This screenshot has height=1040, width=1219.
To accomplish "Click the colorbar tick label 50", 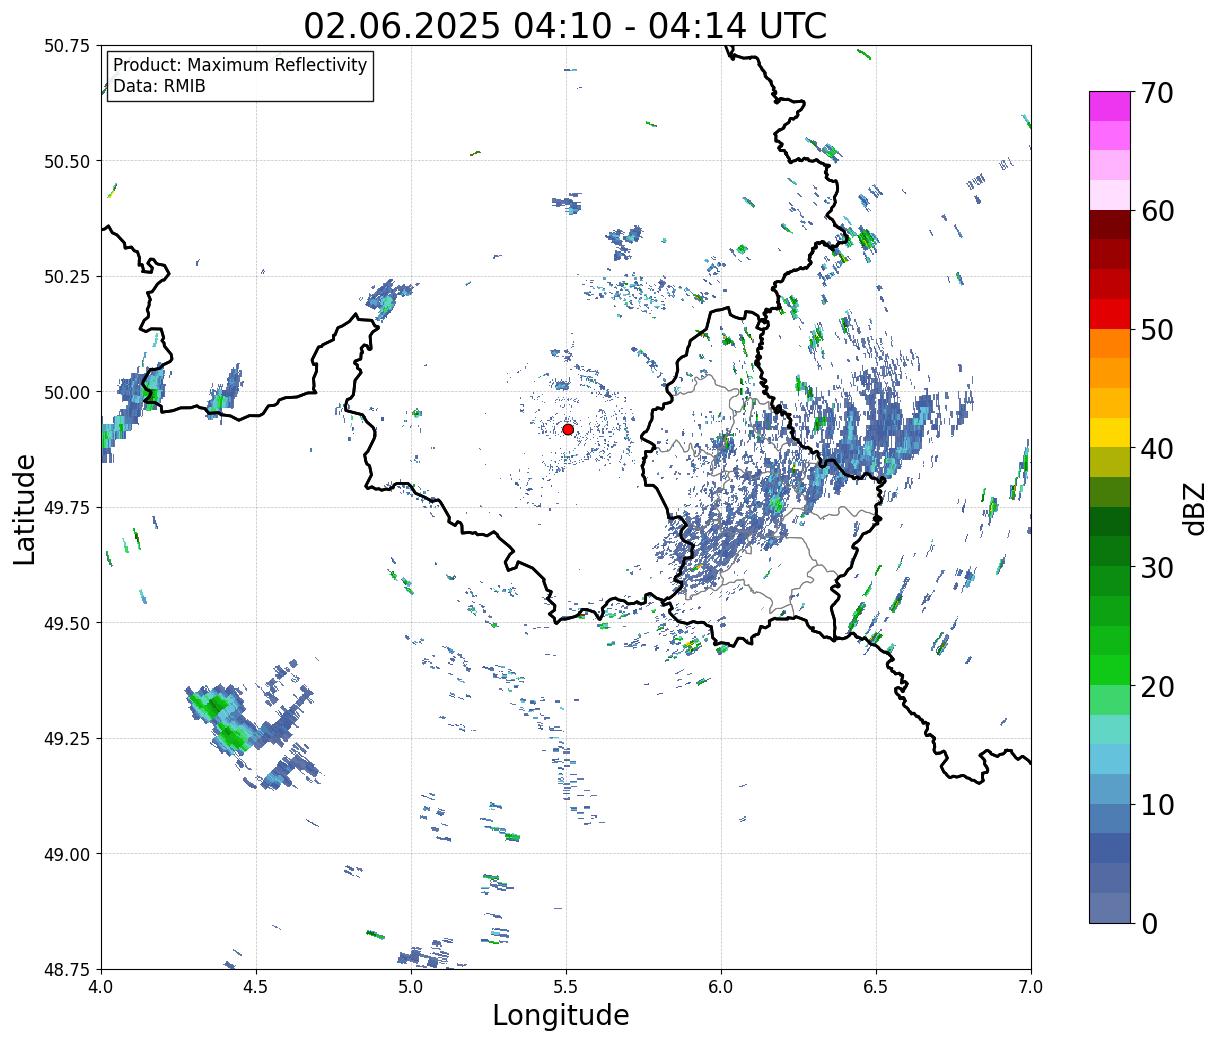I will pyautogui.click(x=1157, y=330).
